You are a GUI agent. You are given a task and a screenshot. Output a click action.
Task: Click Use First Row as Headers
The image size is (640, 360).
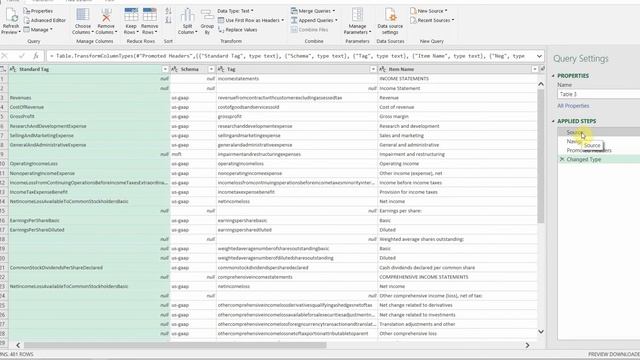(x=251, y=20)
